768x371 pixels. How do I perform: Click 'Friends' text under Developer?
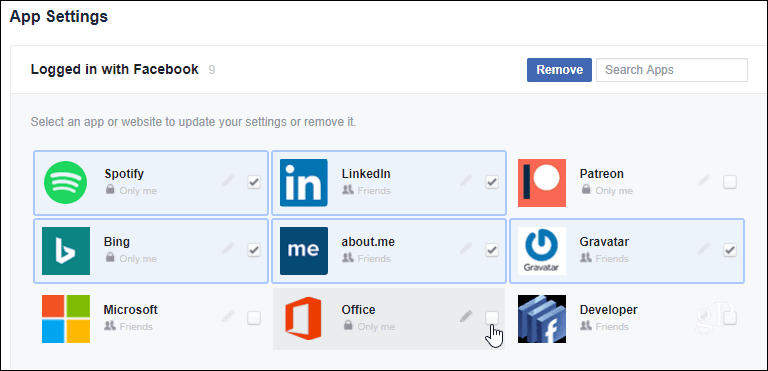point(612,327)
